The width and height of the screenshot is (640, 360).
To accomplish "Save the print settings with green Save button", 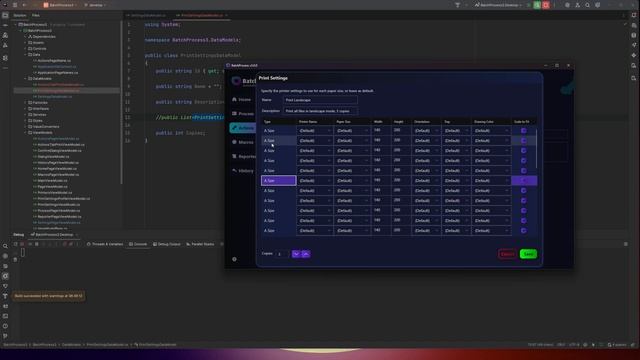I will point(528,254).
